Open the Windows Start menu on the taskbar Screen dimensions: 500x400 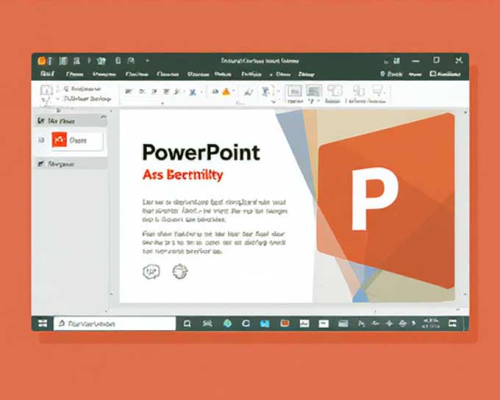[43, 323]
